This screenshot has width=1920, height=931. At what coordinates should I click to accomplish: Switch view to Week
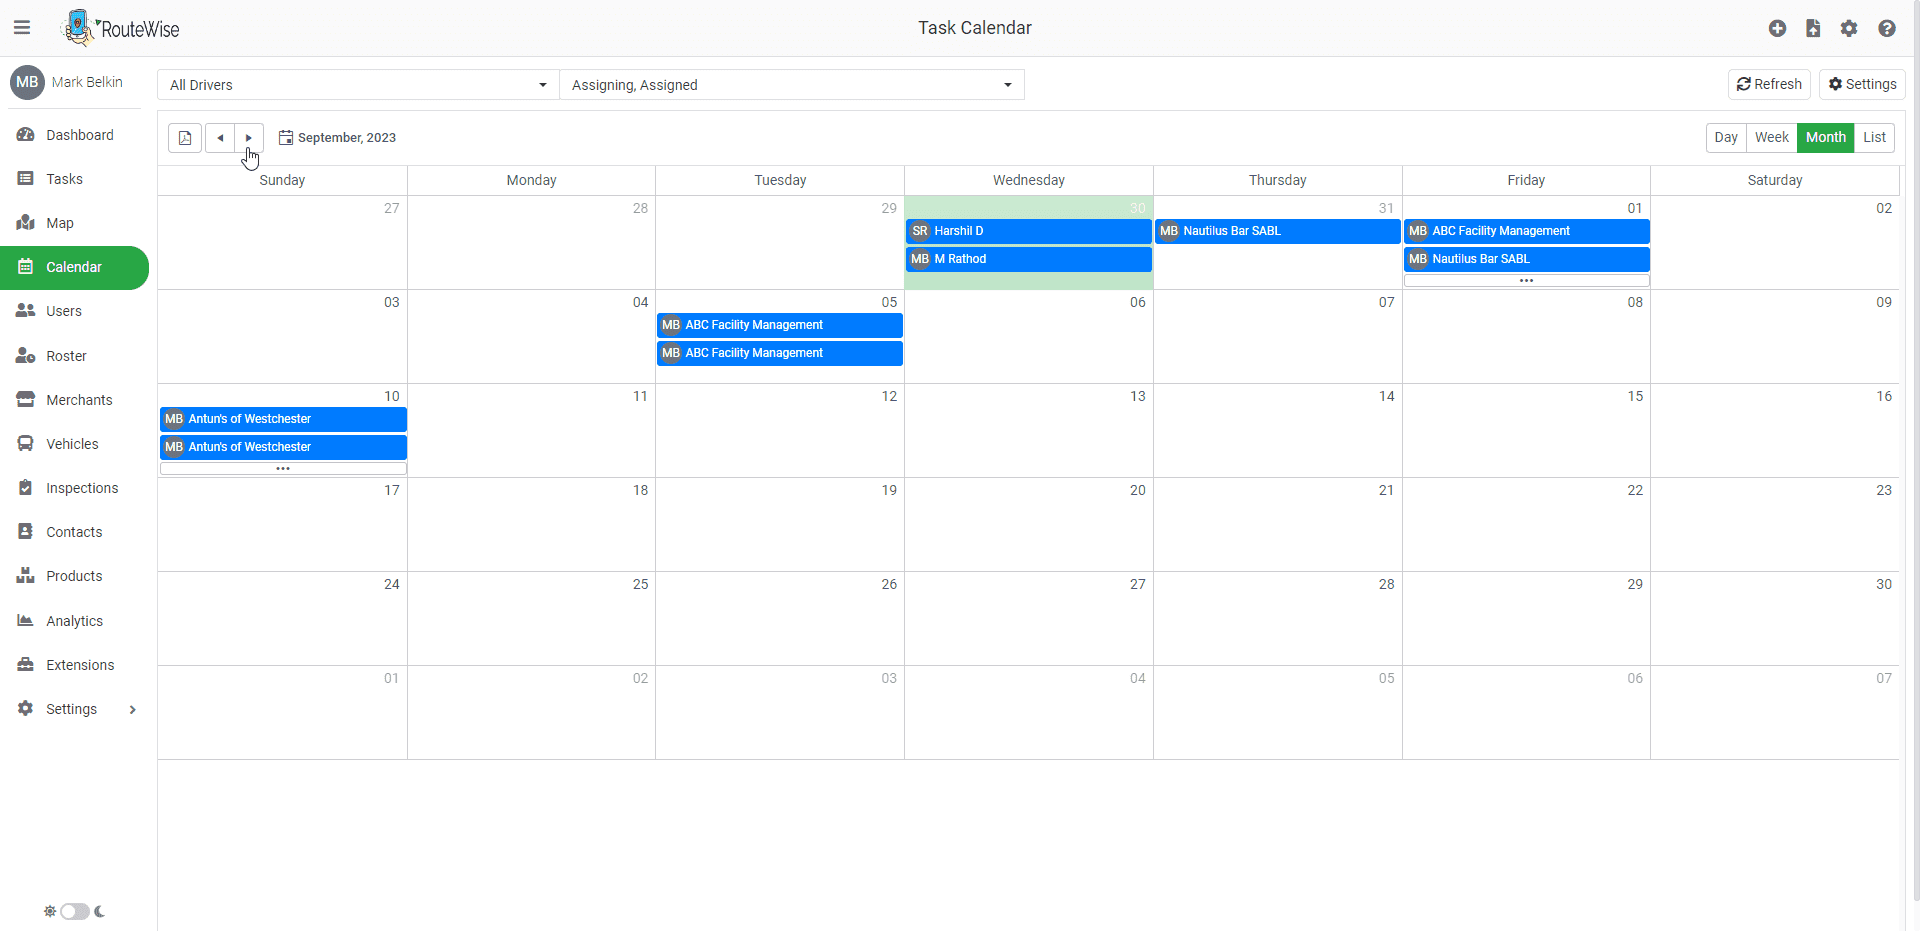tap(1771, 137)
